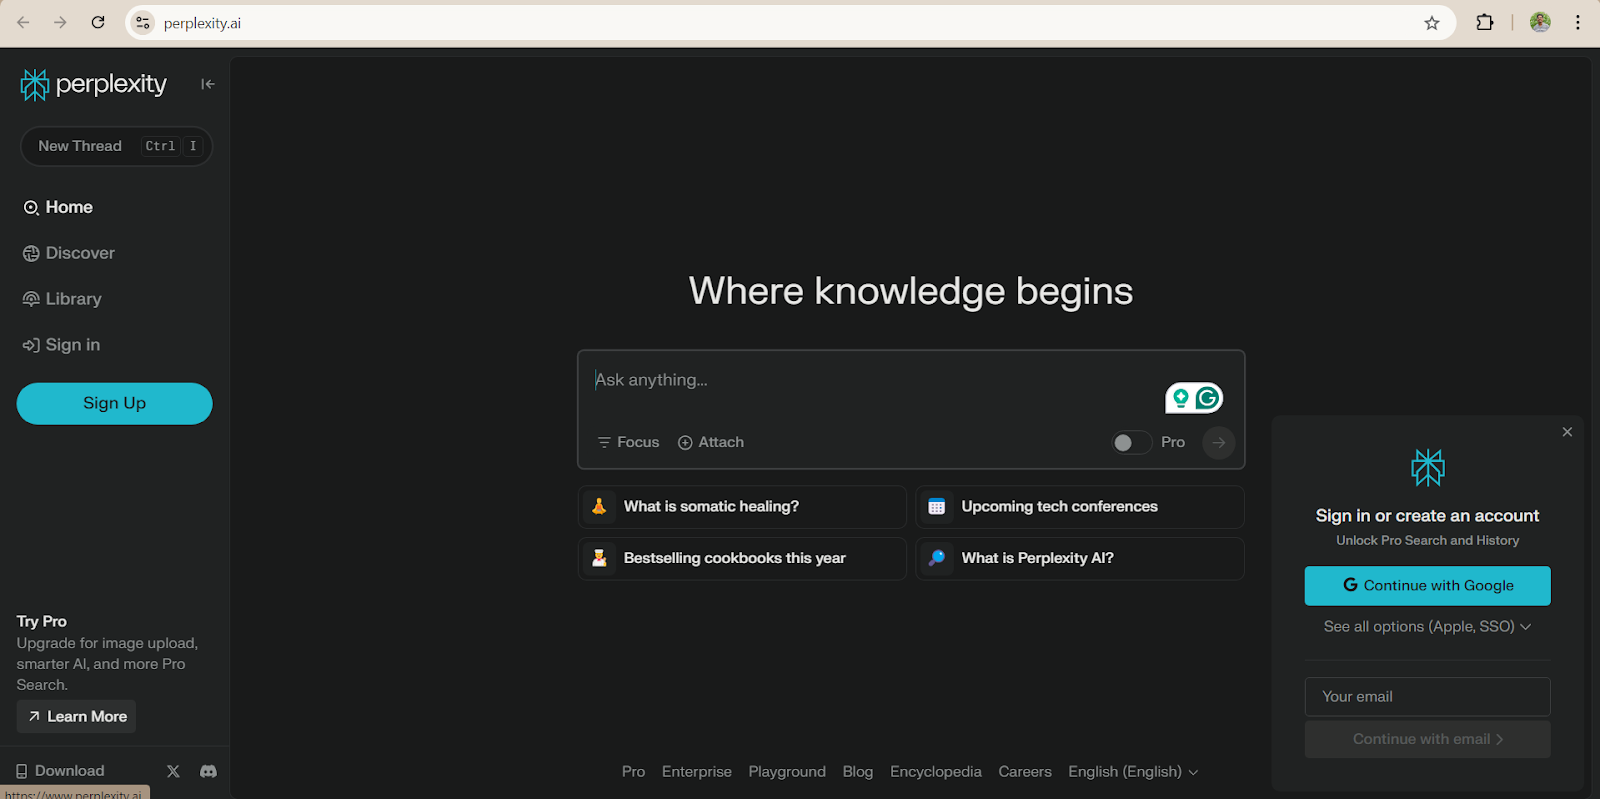Click the Sign Up button

point(114,403)
